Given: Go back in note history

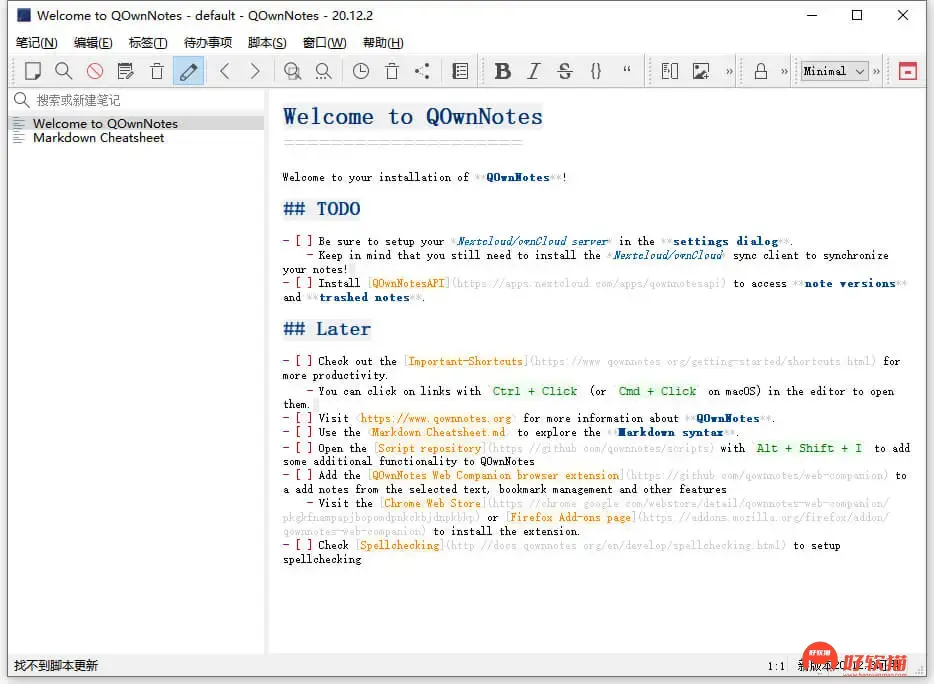Looking at the screenshot, I should click(x=225, y=71).
